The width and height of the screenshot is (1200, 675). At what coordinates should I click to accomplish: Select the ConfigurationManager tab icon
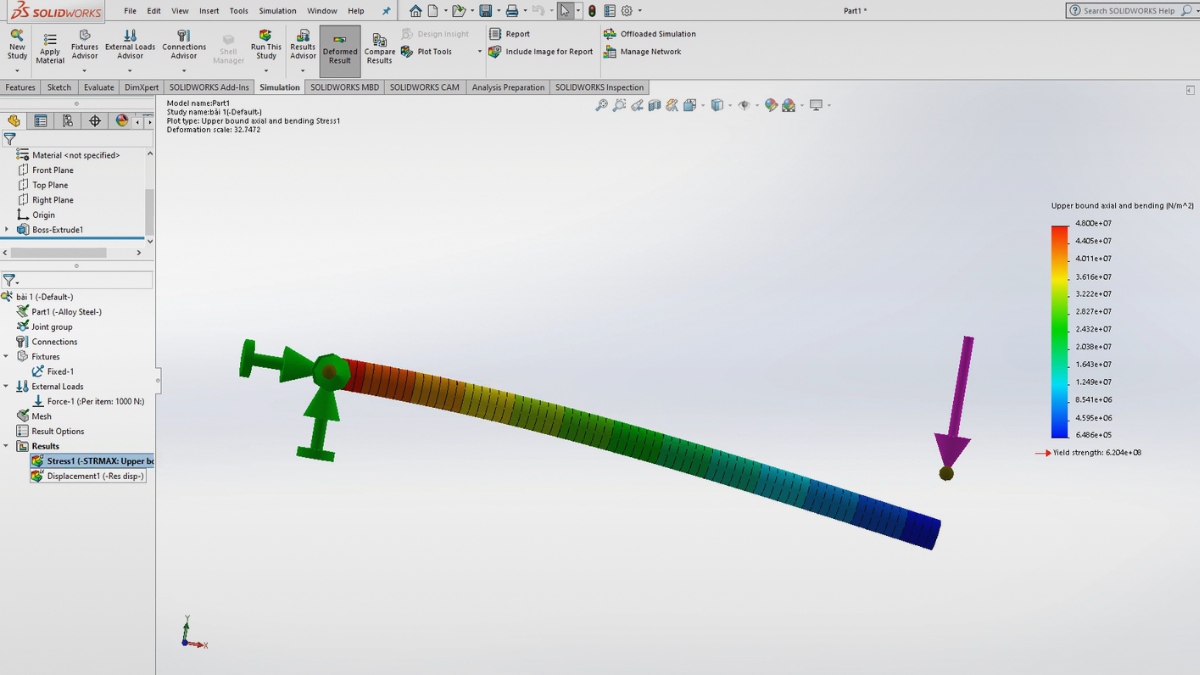[68, 121]
